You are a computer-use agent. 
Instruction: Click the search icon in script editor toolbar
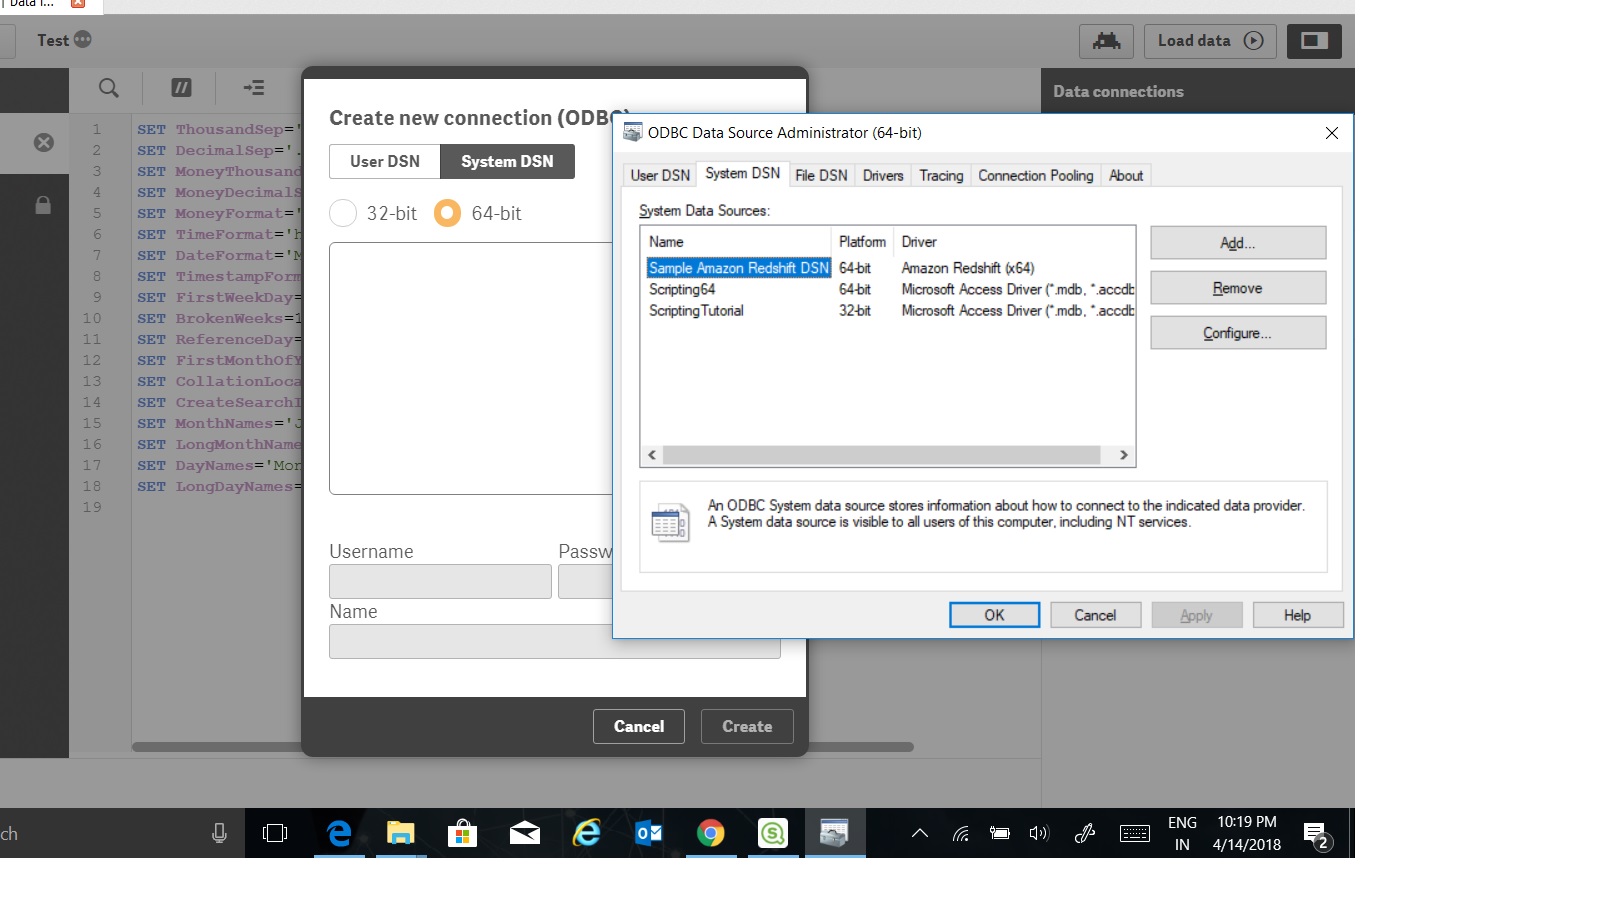[x=109, y=88]
